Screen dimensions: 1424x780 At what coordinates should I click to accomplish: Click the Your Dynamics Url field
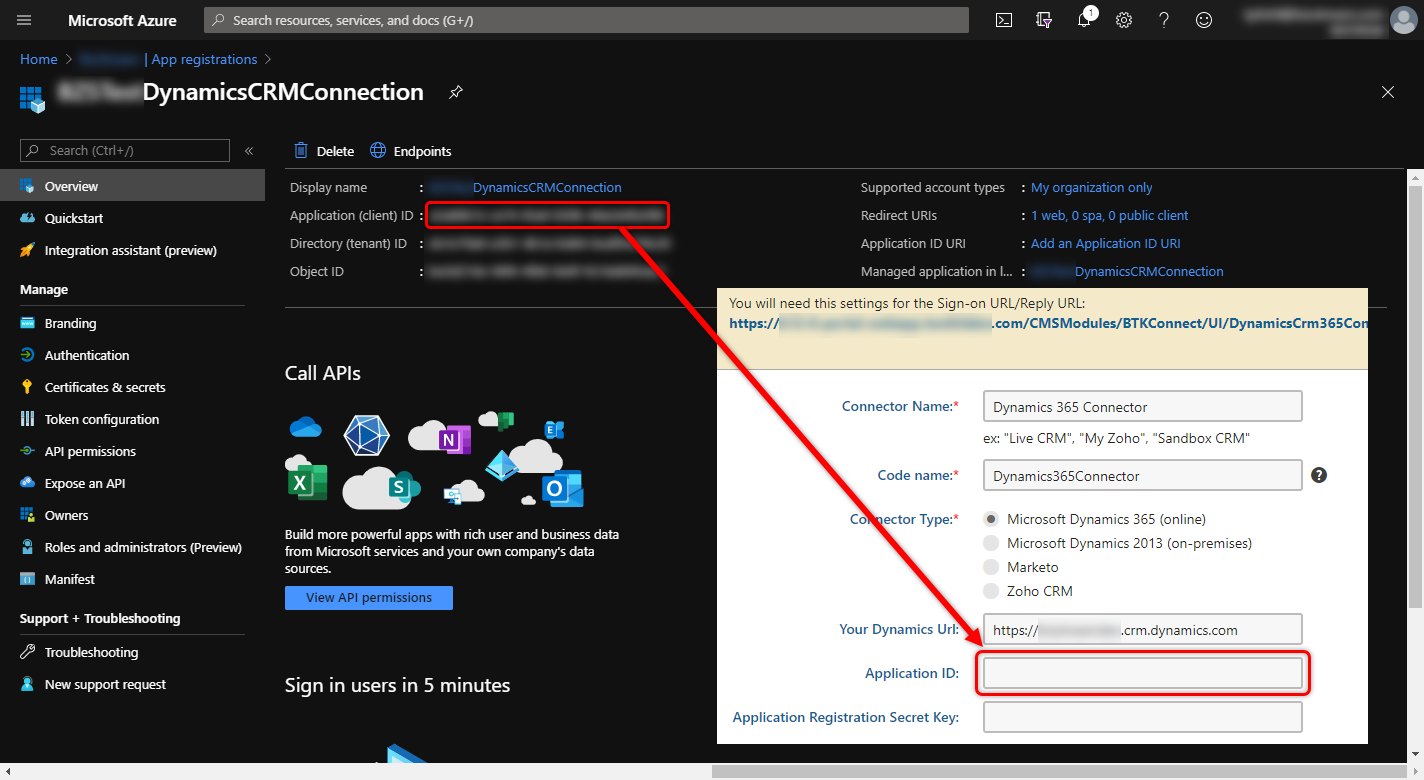click(1143, 629)
